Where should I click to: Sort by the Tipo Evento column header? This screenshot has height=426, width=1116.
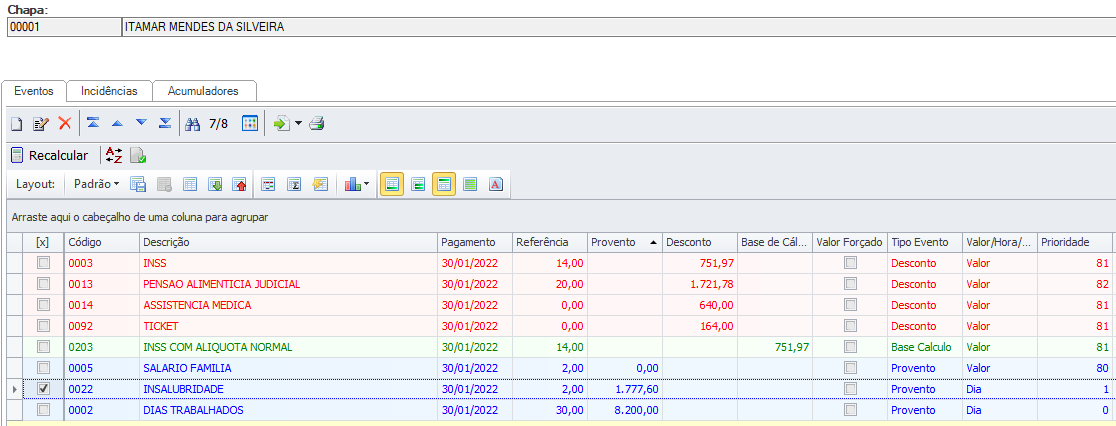925,243
